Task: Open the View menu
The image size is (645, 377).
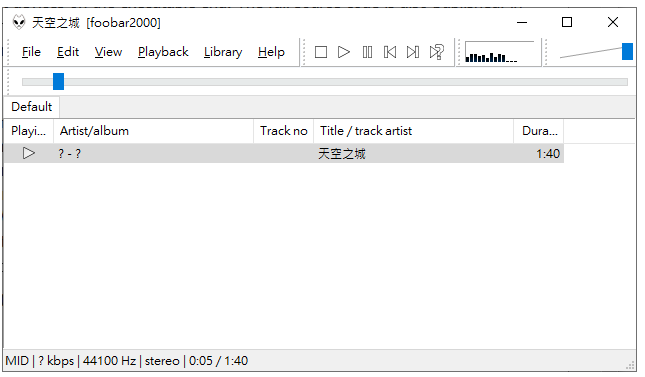Action: click(x=108, y=52)
